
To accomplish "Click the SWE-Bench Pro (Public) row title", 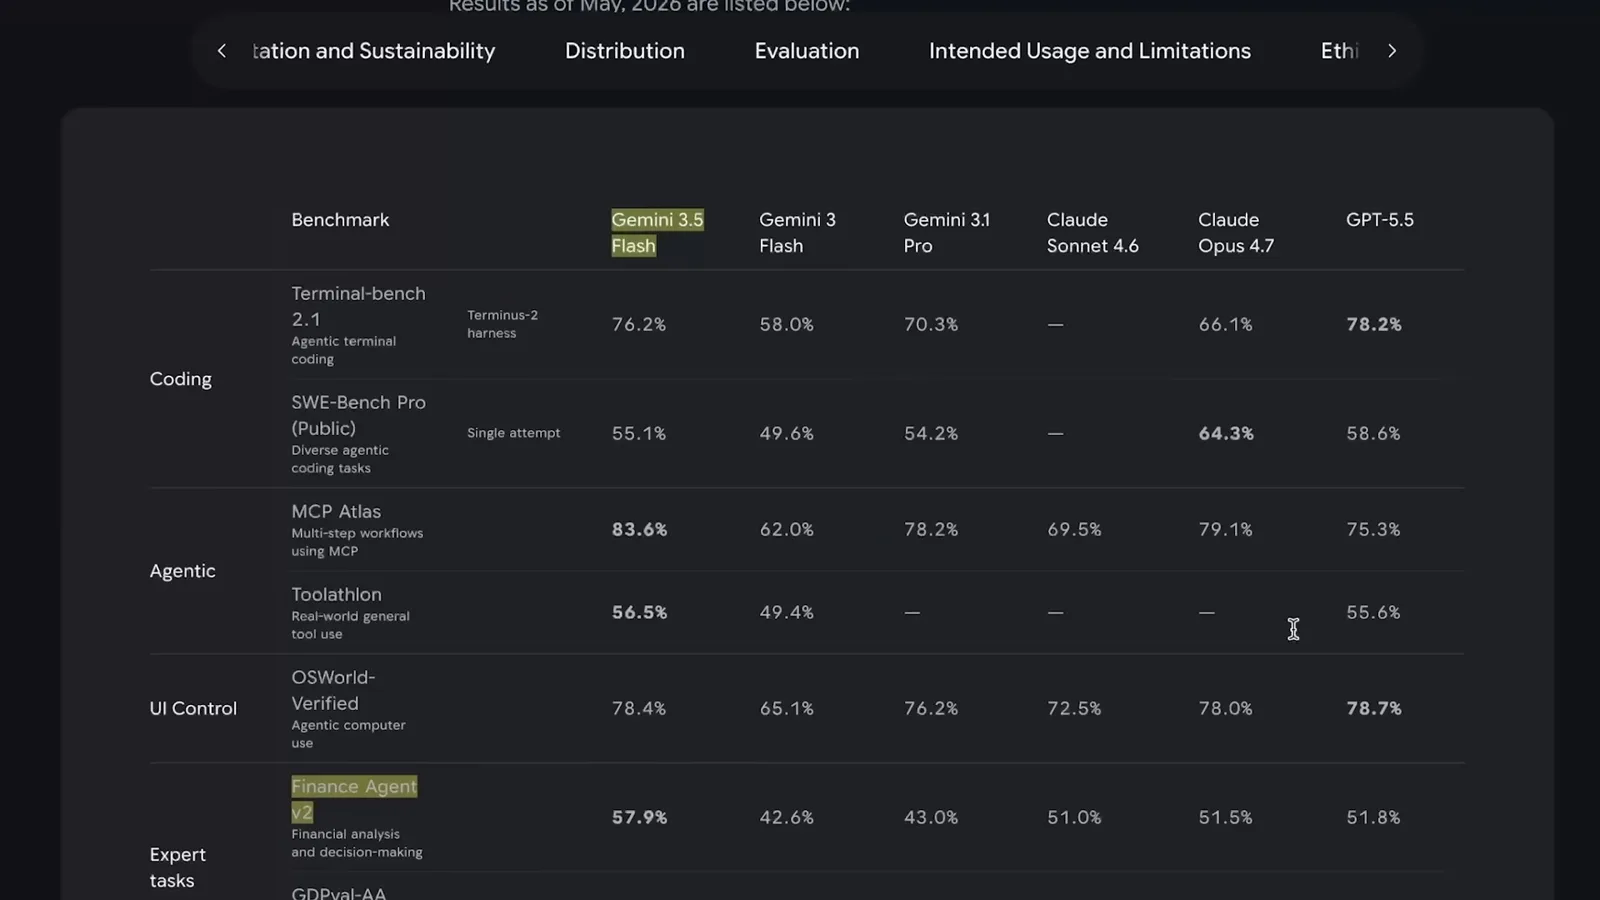I will (358, 415).
